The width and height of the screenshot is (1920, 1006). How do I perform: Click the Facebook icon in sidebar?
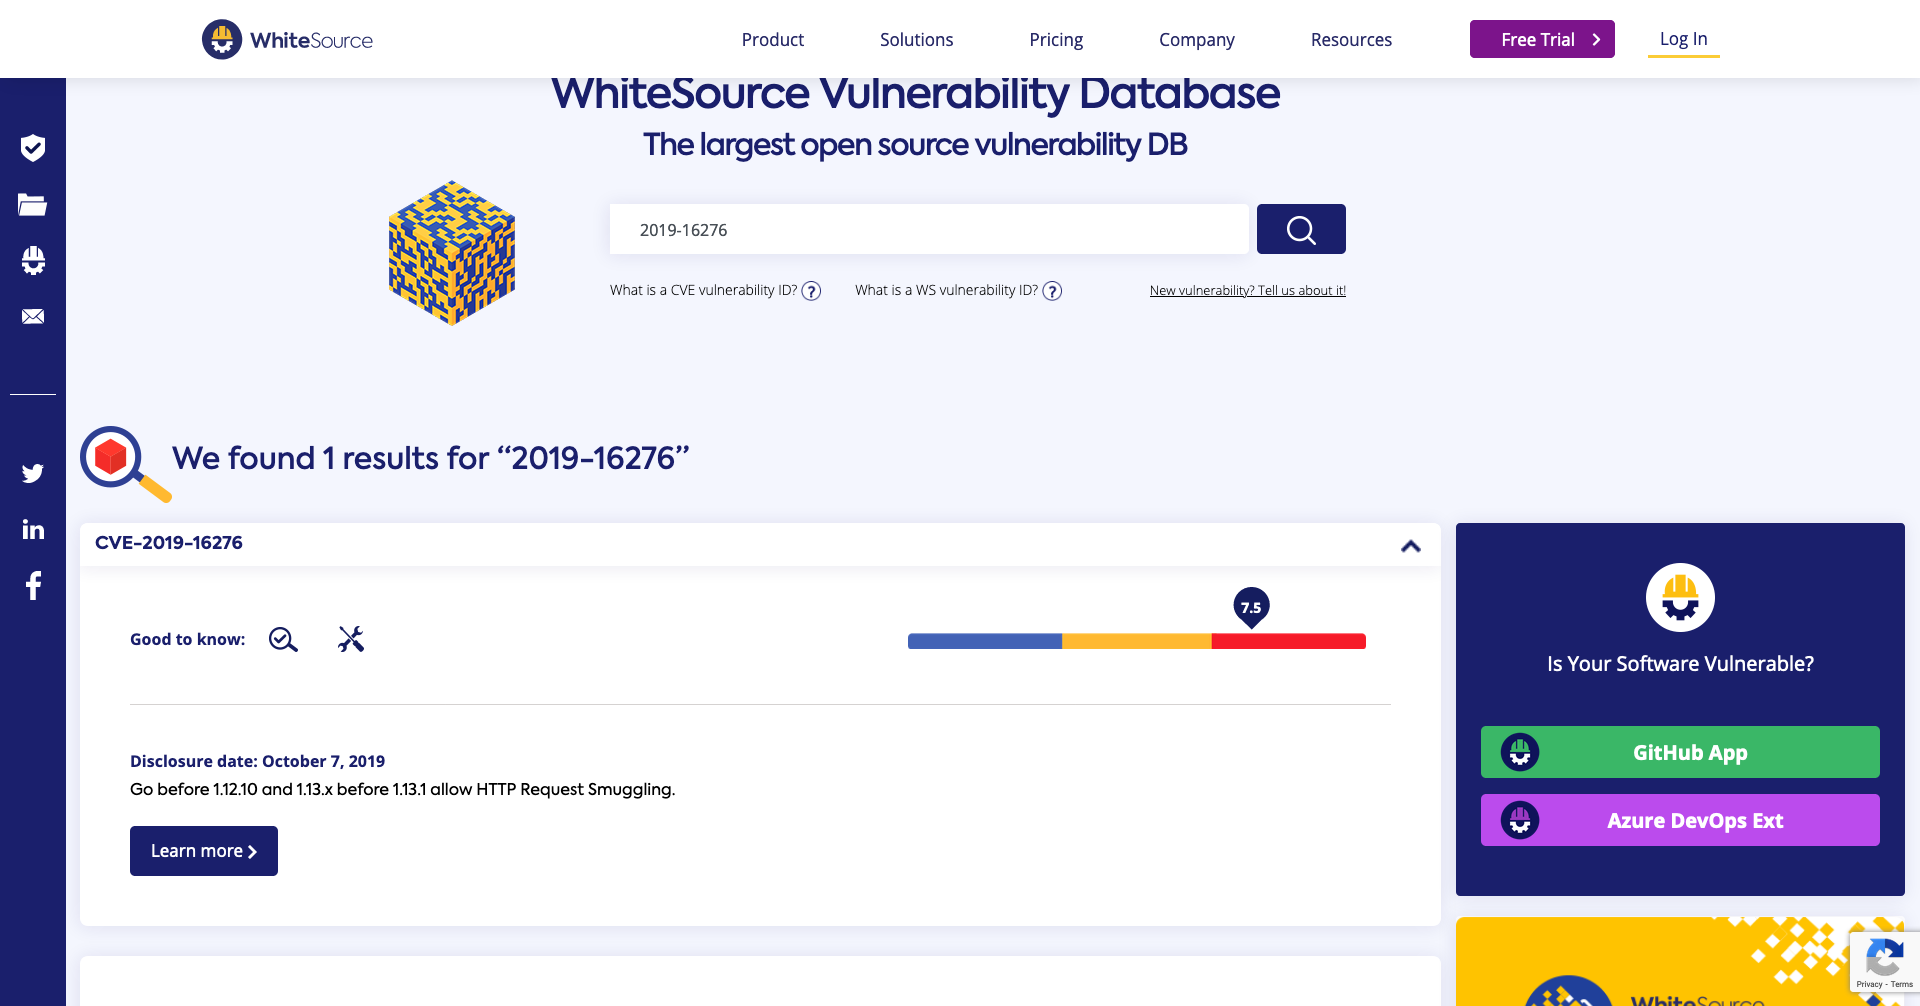click(33, 585)
